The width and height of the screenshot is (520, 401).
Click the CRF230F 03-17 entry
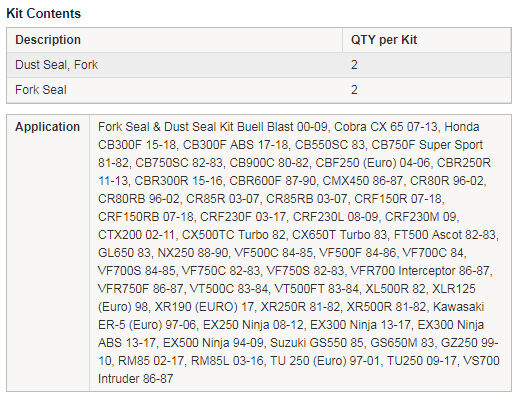click(x=243, y=217)
